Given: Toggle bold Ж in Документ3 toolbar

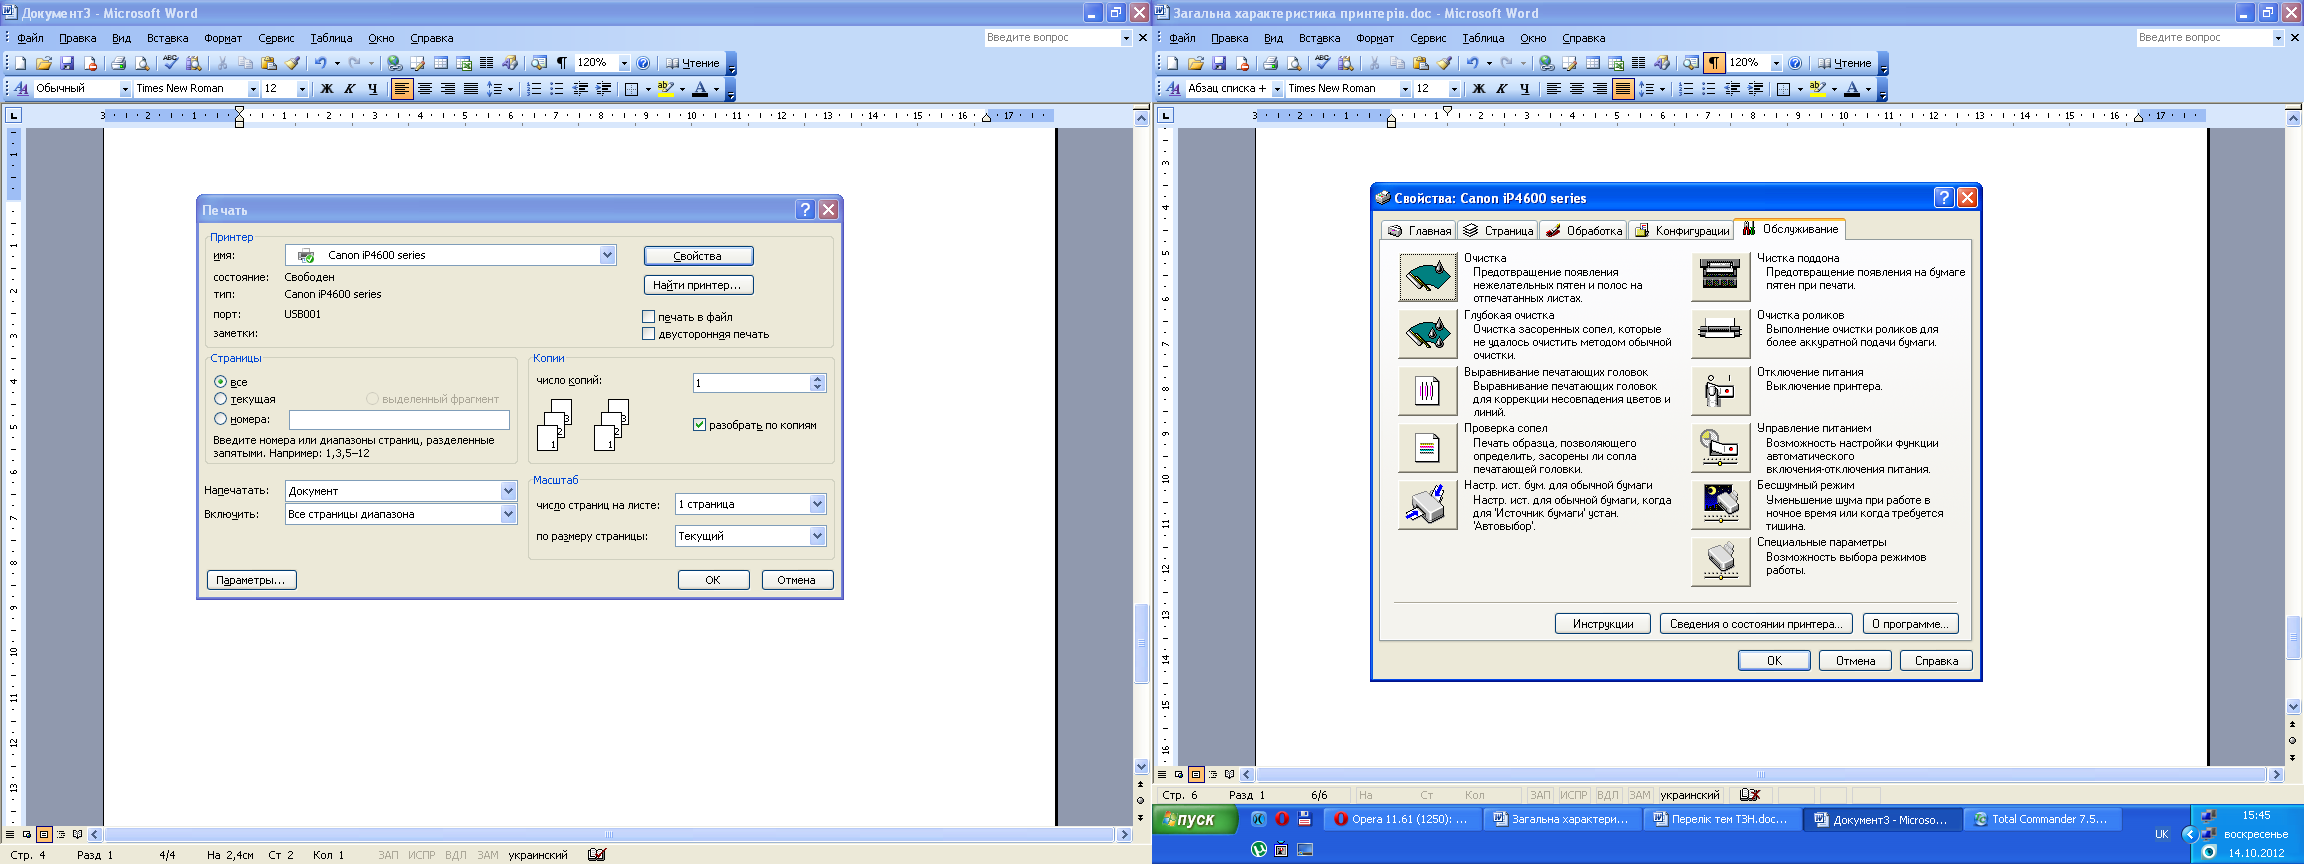Looking at the screenshot, I should (327, 89).
